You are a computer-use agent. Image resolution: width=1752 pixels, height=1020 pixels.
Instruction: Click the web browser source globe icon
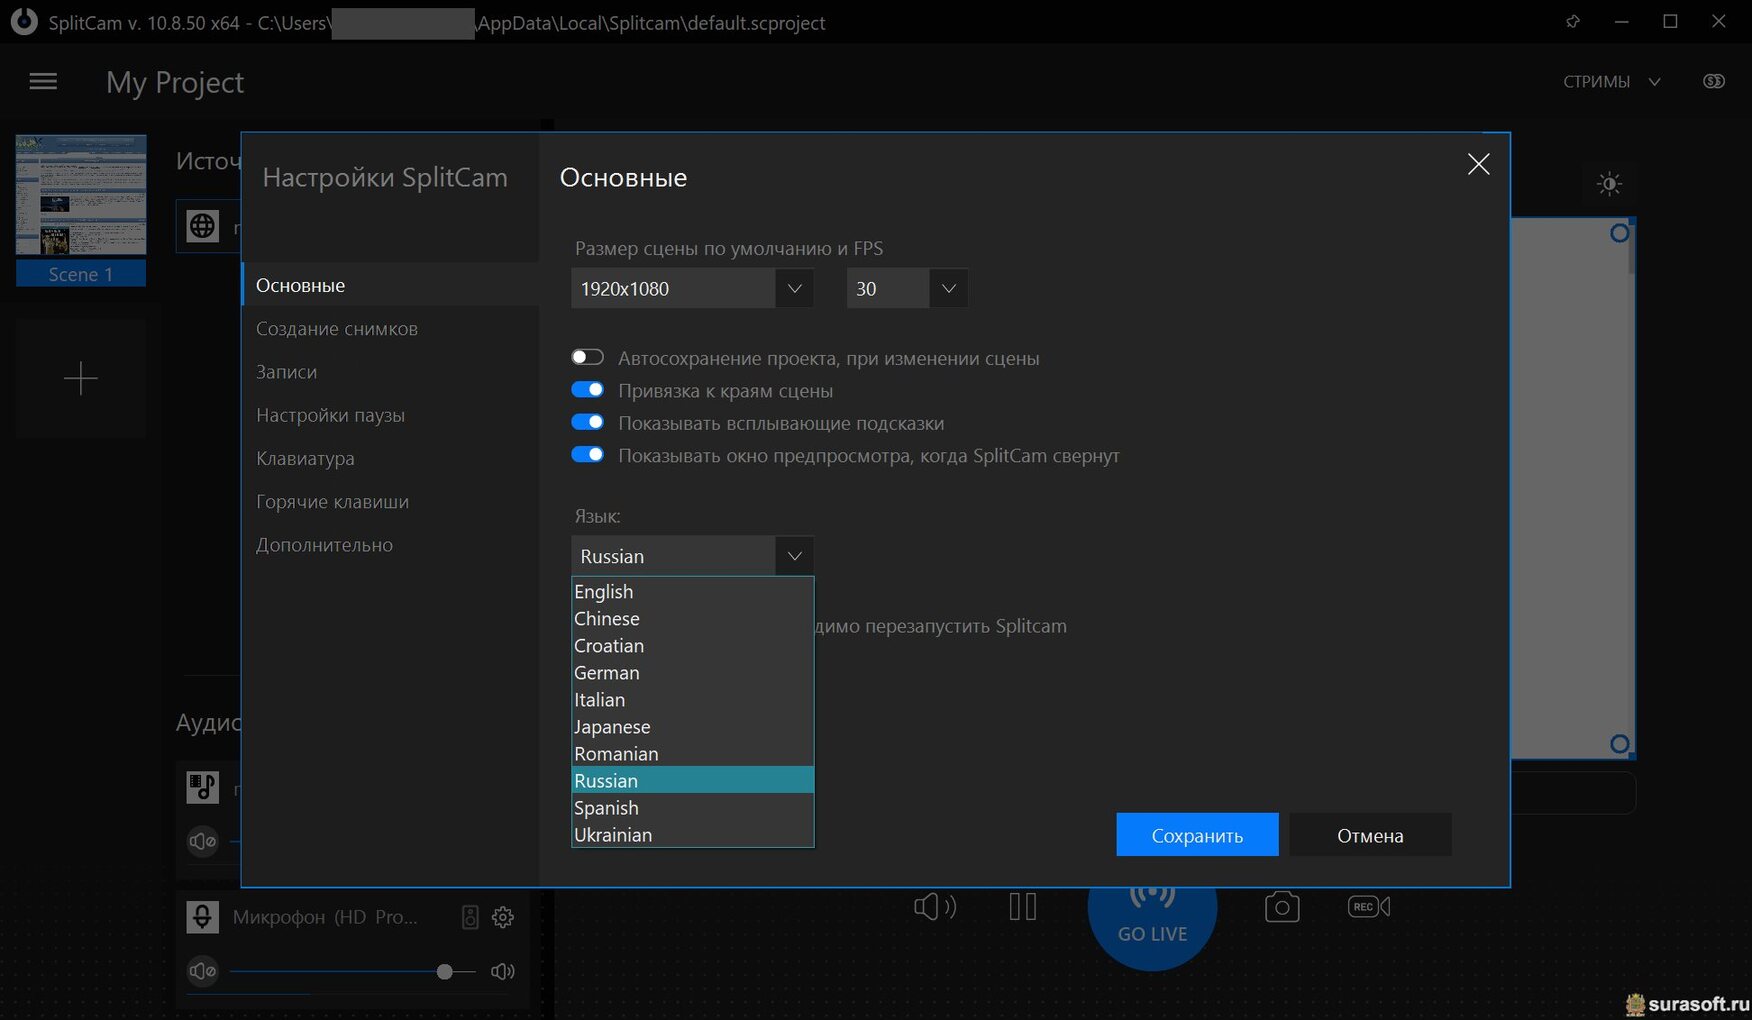click(203, 226)
